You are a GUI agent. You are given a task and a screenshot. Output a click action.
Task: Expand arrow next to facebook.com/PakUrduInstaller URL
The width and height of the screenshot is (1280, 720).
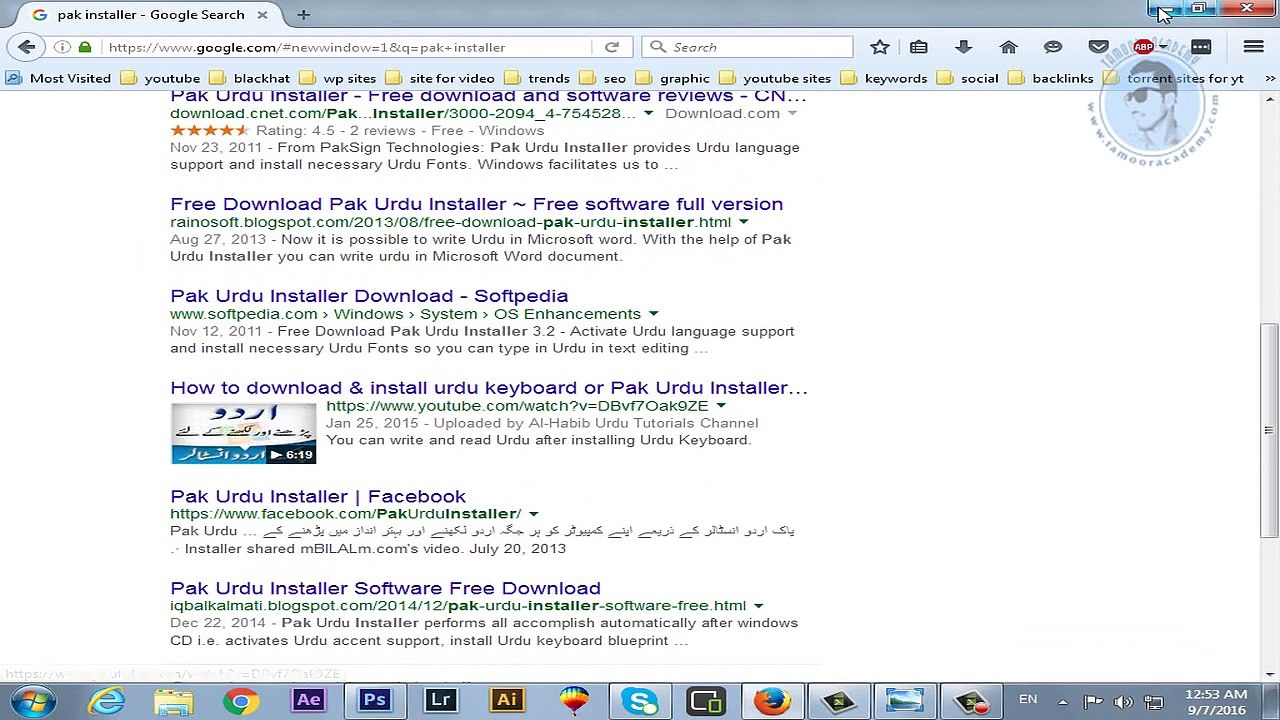pos(533,514)
